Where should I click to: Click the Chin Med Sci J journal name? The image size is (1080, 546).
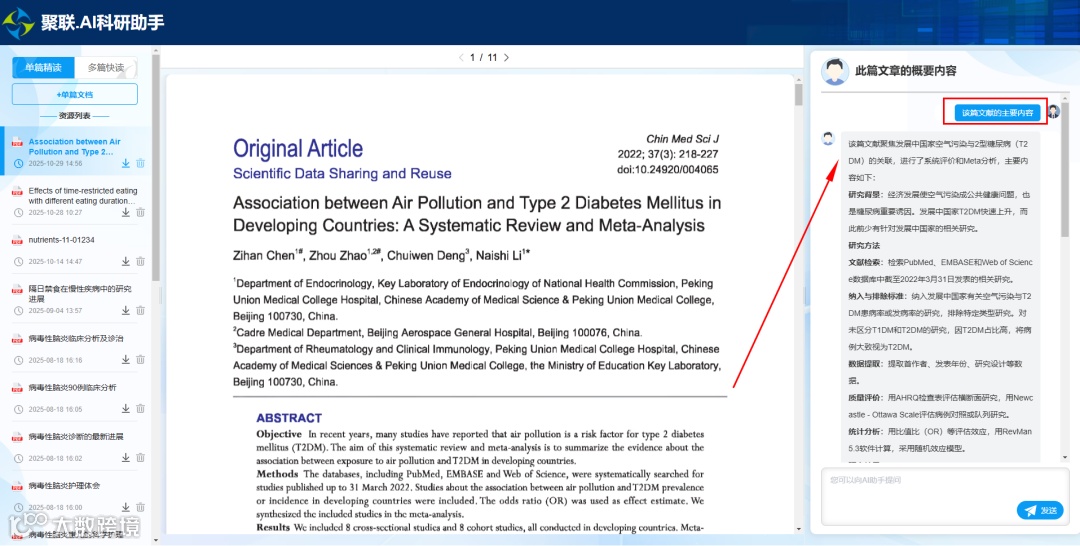(682, 139)
